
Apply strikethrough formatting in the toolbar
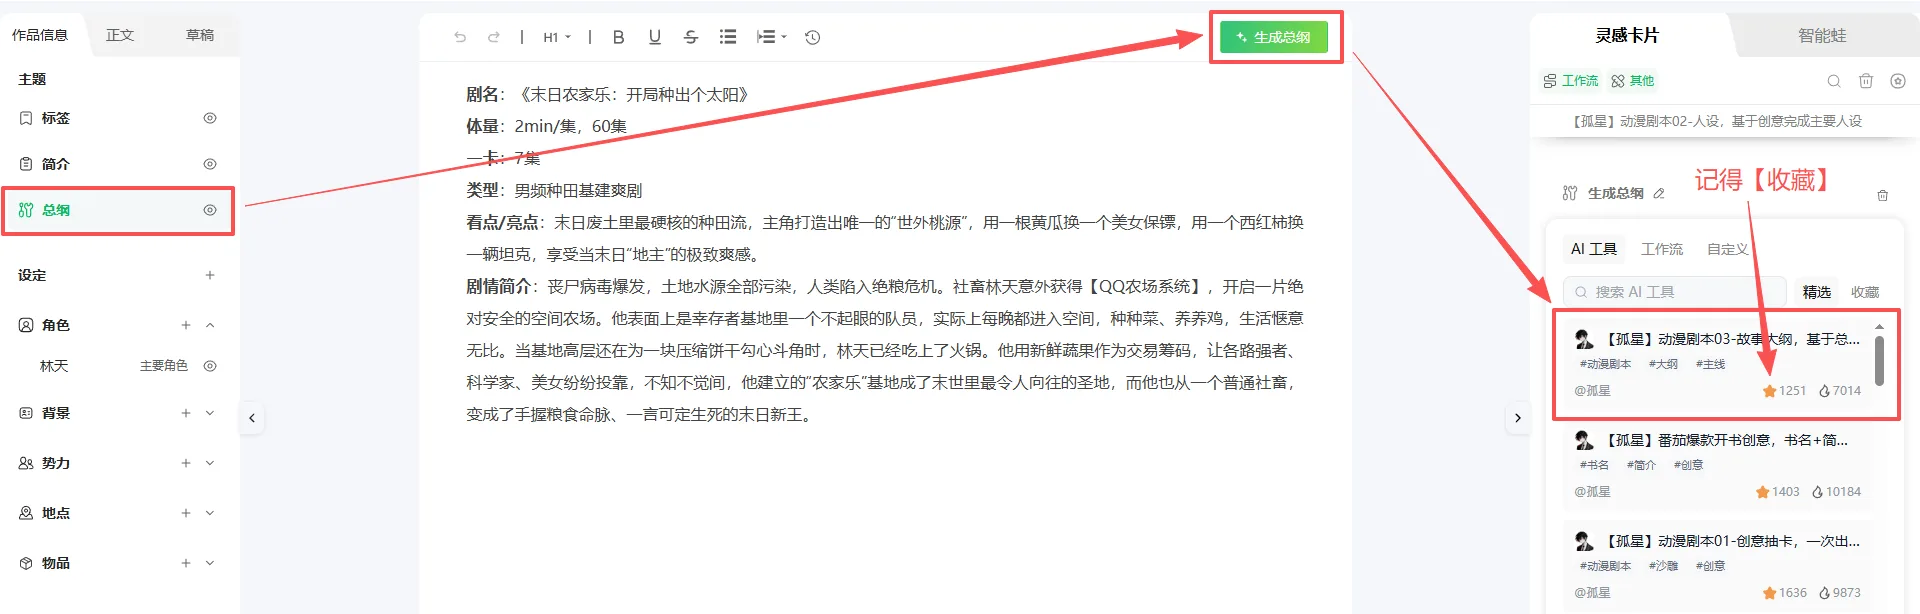coord(690,37)
